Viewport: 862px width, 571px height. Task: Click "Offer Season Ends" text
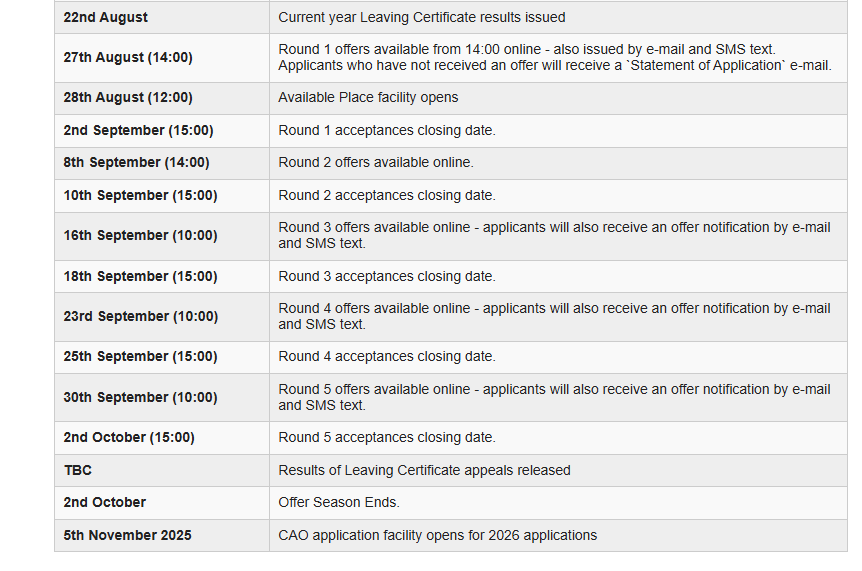coord(338,502)
